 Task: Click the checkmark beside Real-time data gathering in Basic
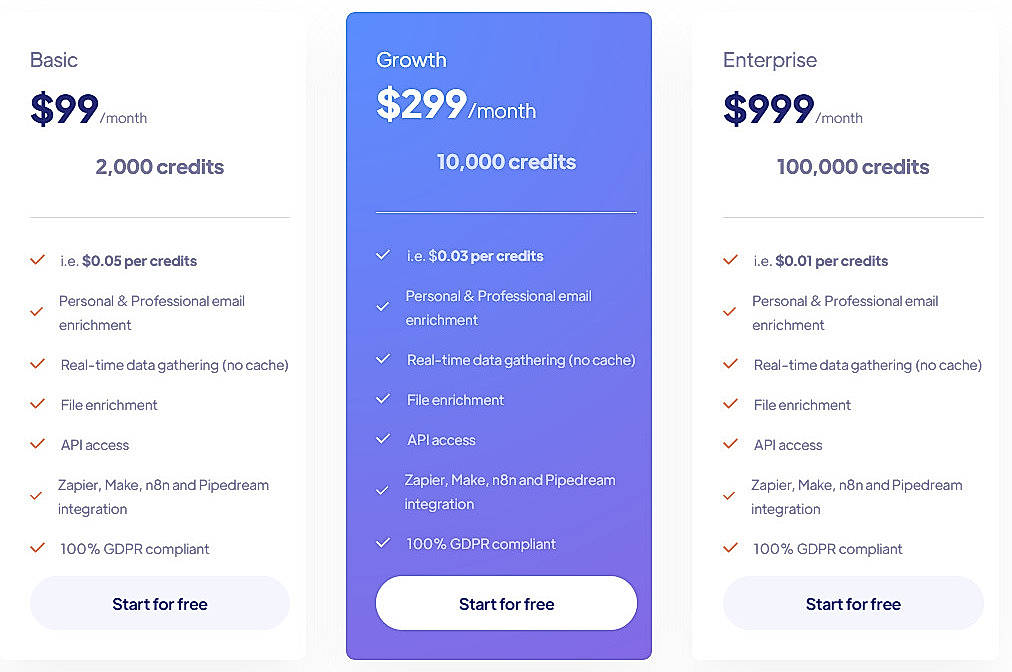click(38, 361)
